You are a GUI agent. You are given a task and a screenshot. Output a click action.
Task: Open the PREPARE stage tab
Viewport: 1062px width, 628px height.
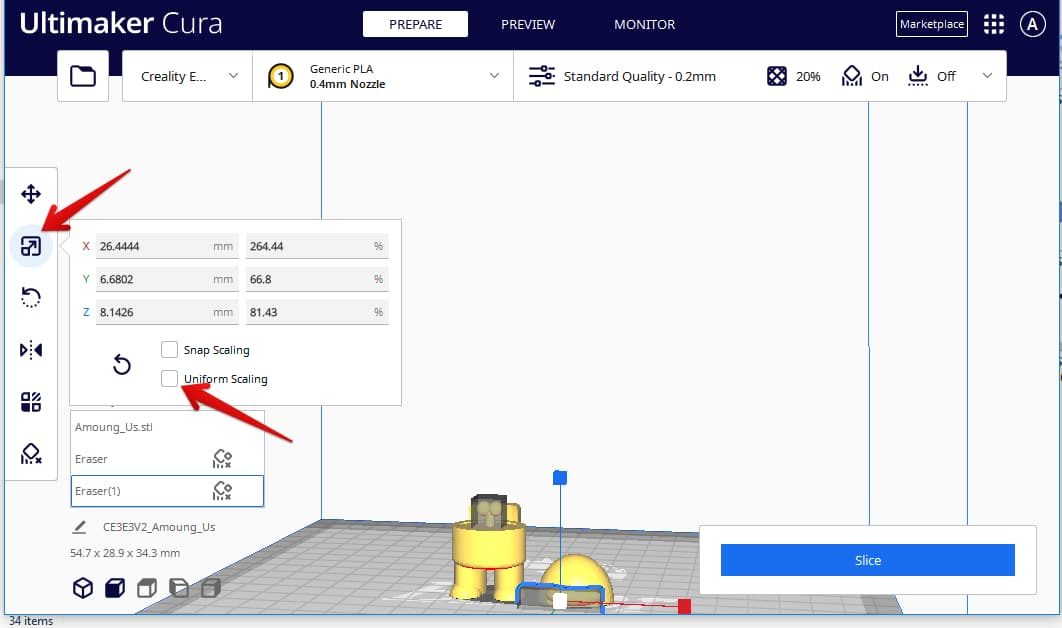pos(415,24)
